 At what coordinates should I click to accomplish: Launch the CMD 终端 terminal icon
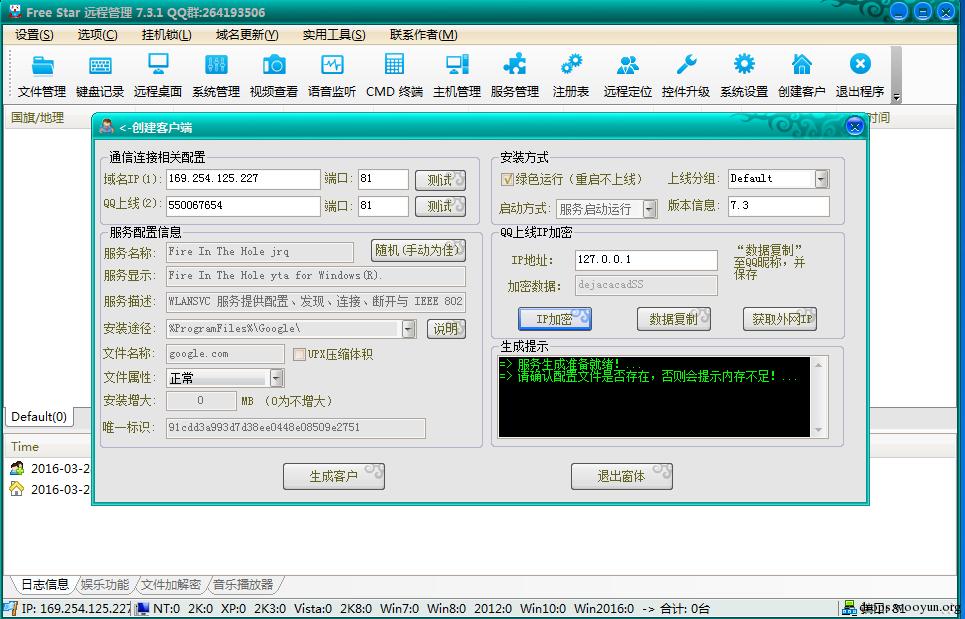click(394, 75)
